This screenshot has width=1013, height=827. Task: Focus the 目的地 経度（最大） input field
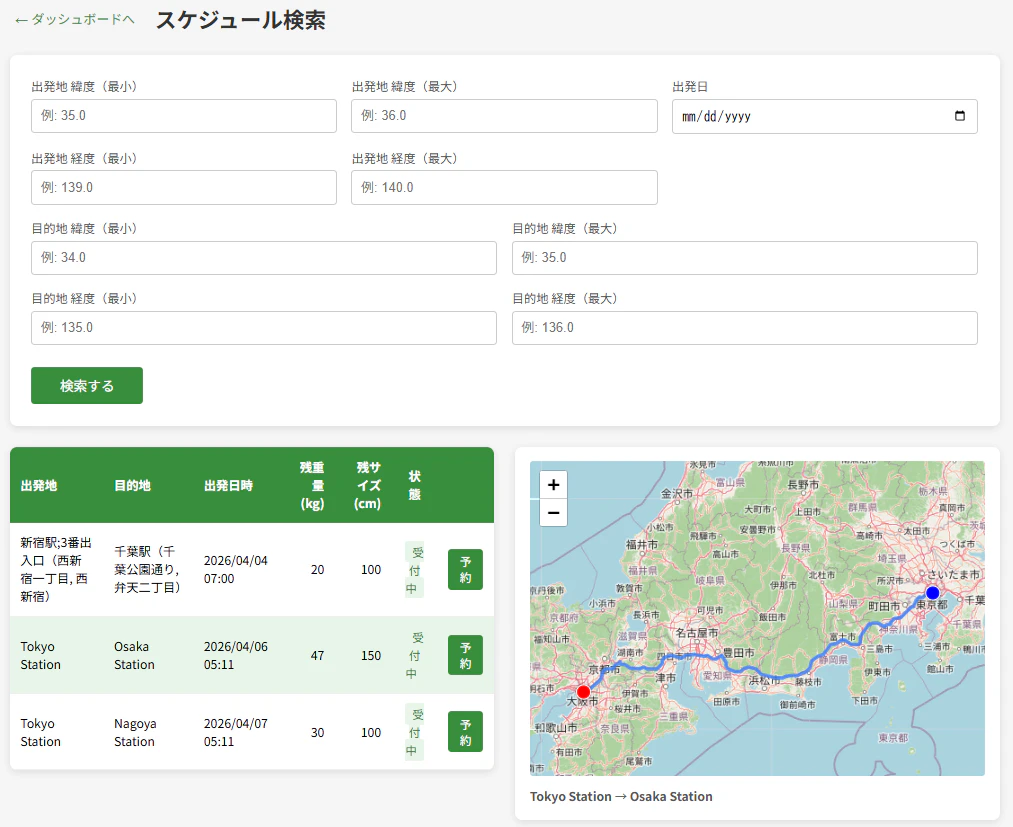(744, 328)
